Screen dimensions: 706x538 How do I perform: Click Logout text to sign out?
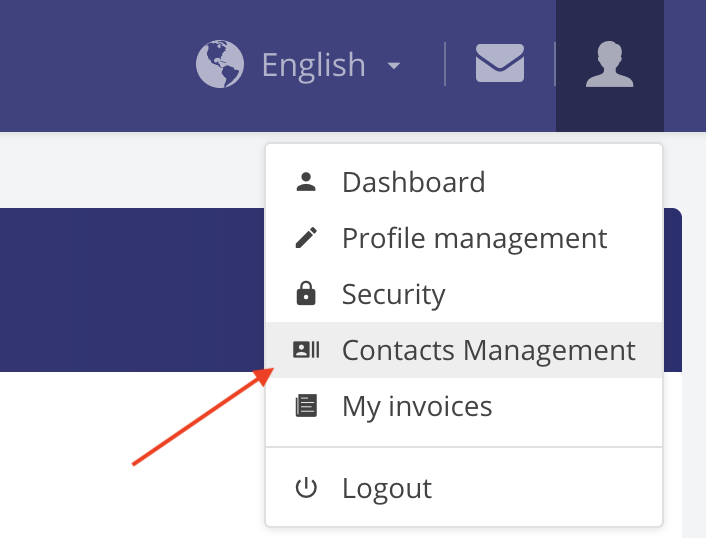point(387,488)
